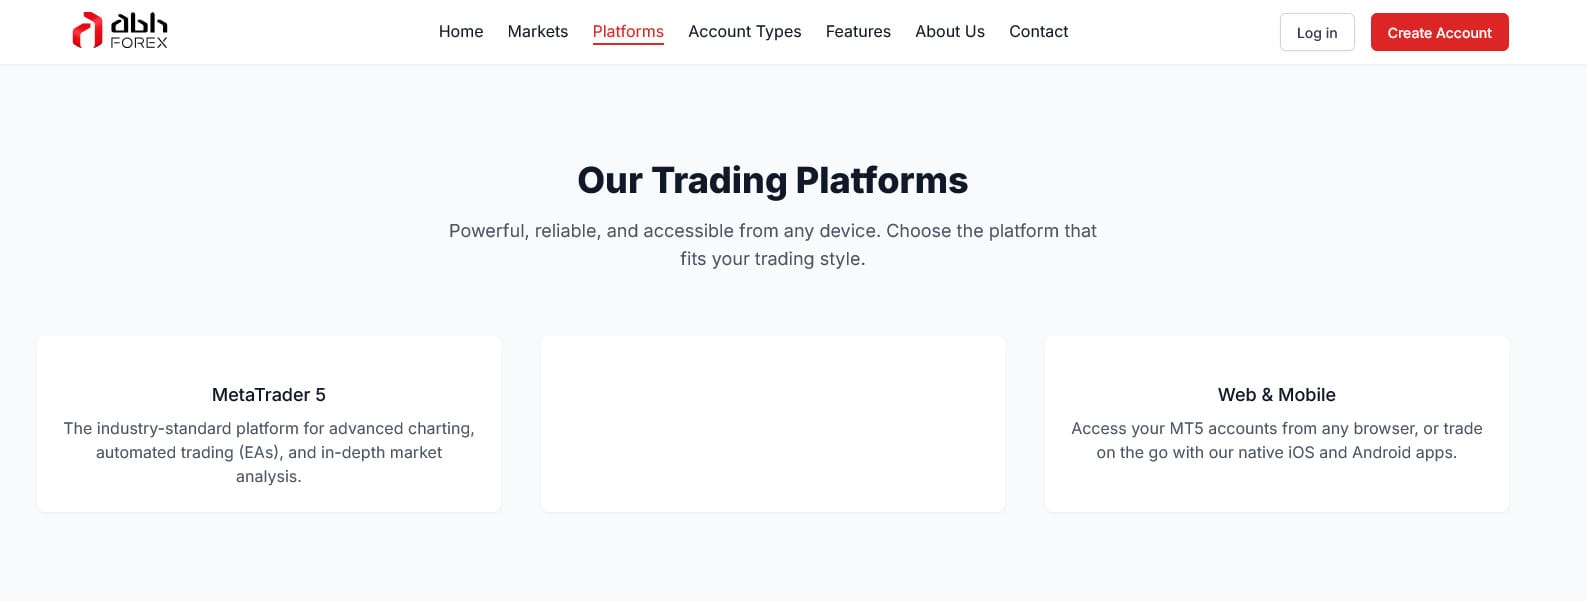Screen dimensions: 1587x601
Task: Go to the Home page
Action: tap(461, 32)
